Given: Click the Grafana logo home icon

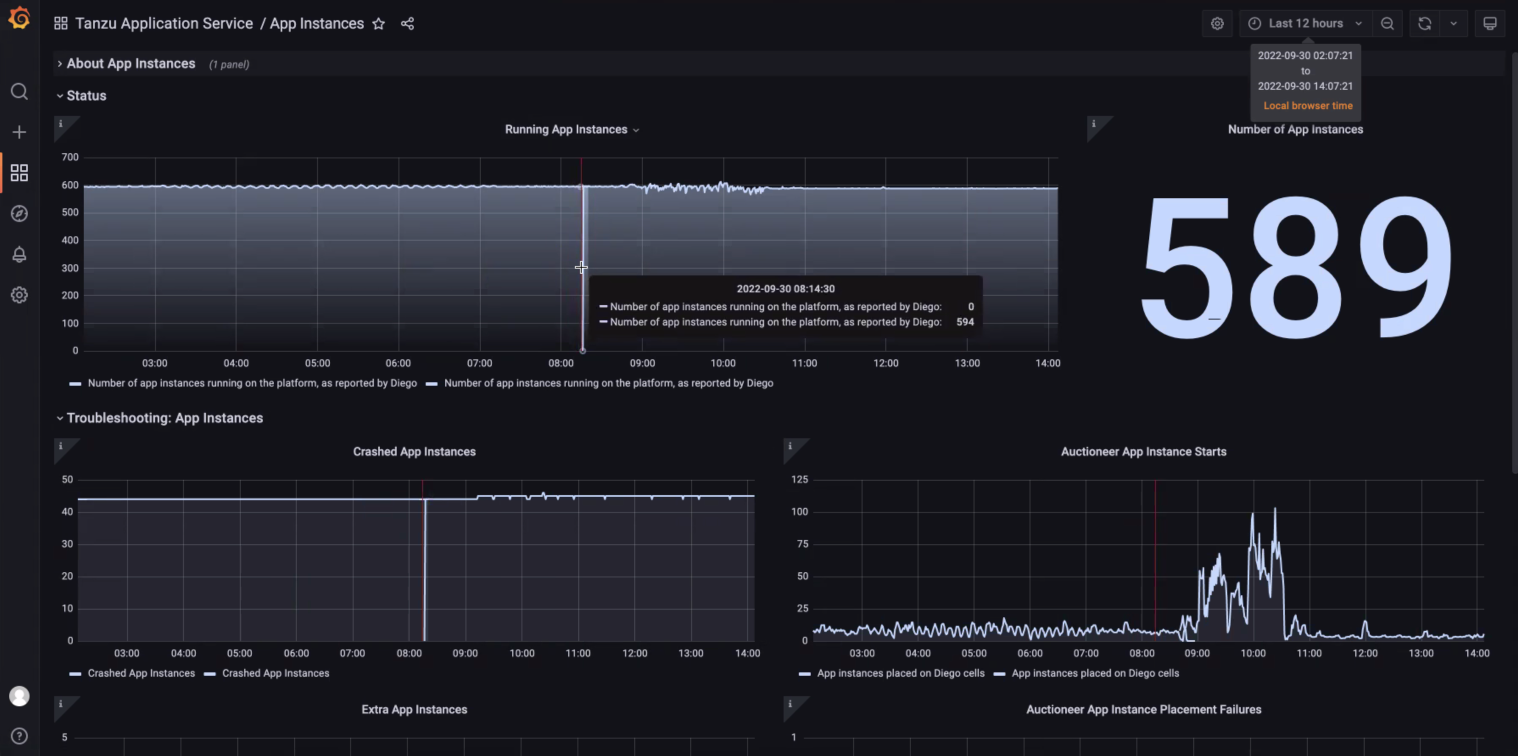Looking at the screenshot, I should pyautogui.click(x=19, y=19).
